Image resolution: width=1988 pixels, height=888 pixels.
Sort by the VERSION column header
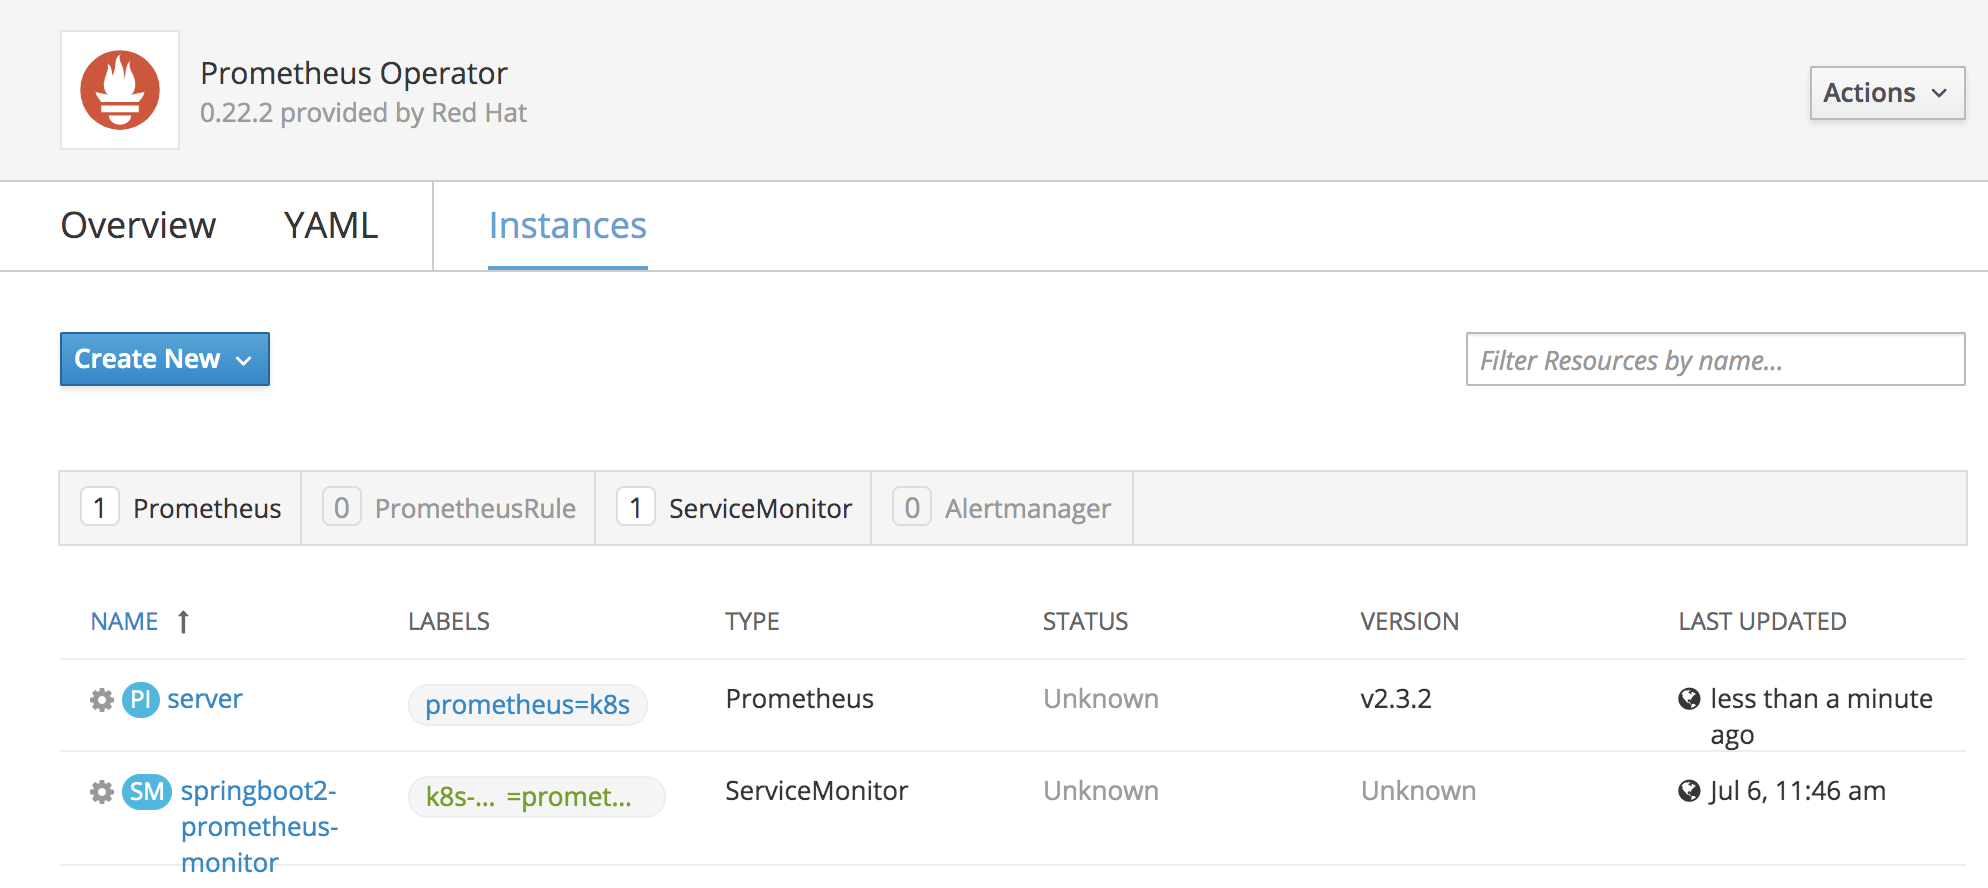point(1409,622)
